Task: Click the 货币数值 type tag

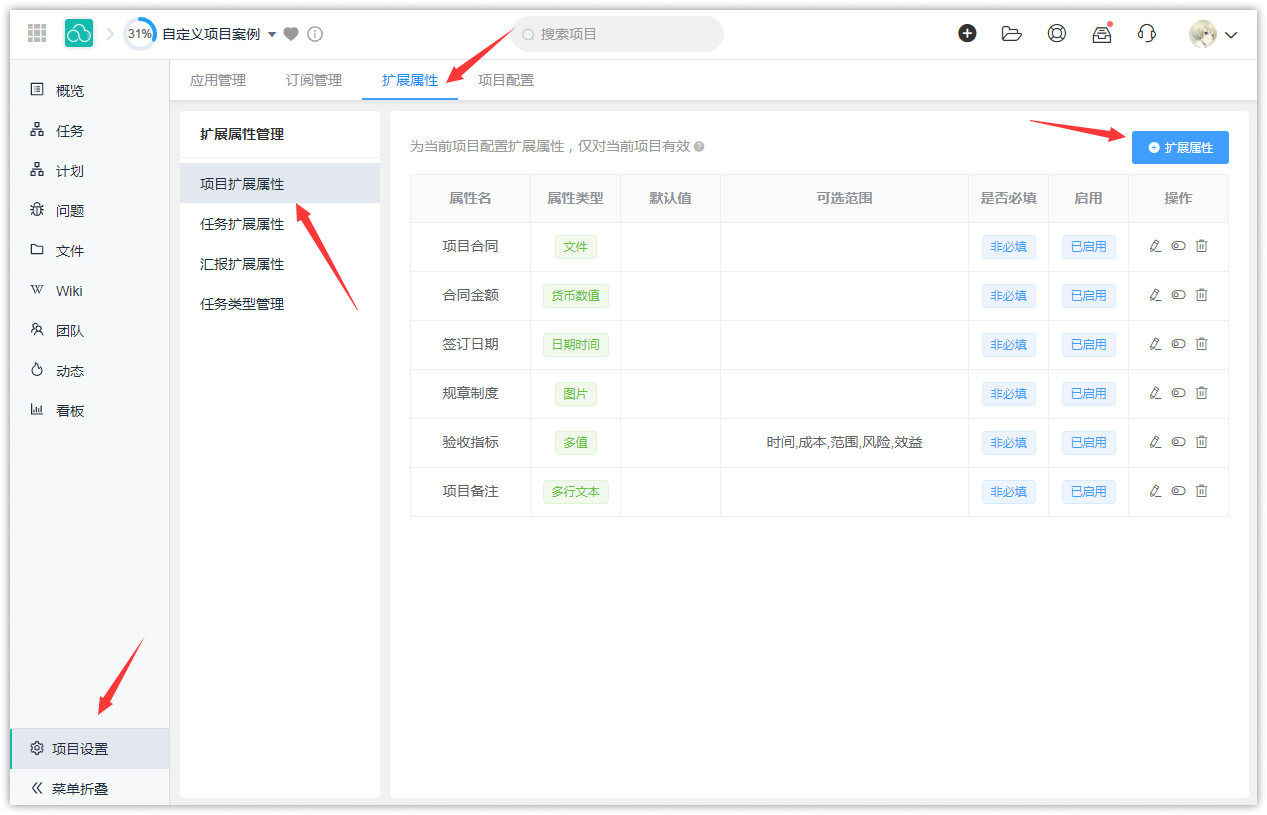Action: pyautogui.click(x=575, y=296)
